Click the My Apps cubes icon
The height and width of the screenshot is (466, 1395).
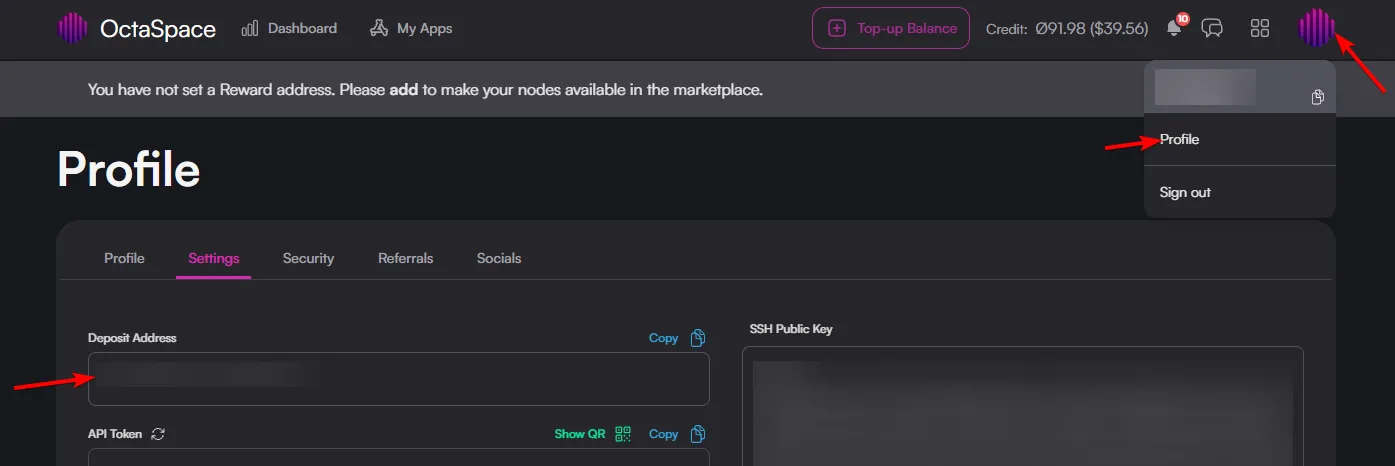coord(379,28)
